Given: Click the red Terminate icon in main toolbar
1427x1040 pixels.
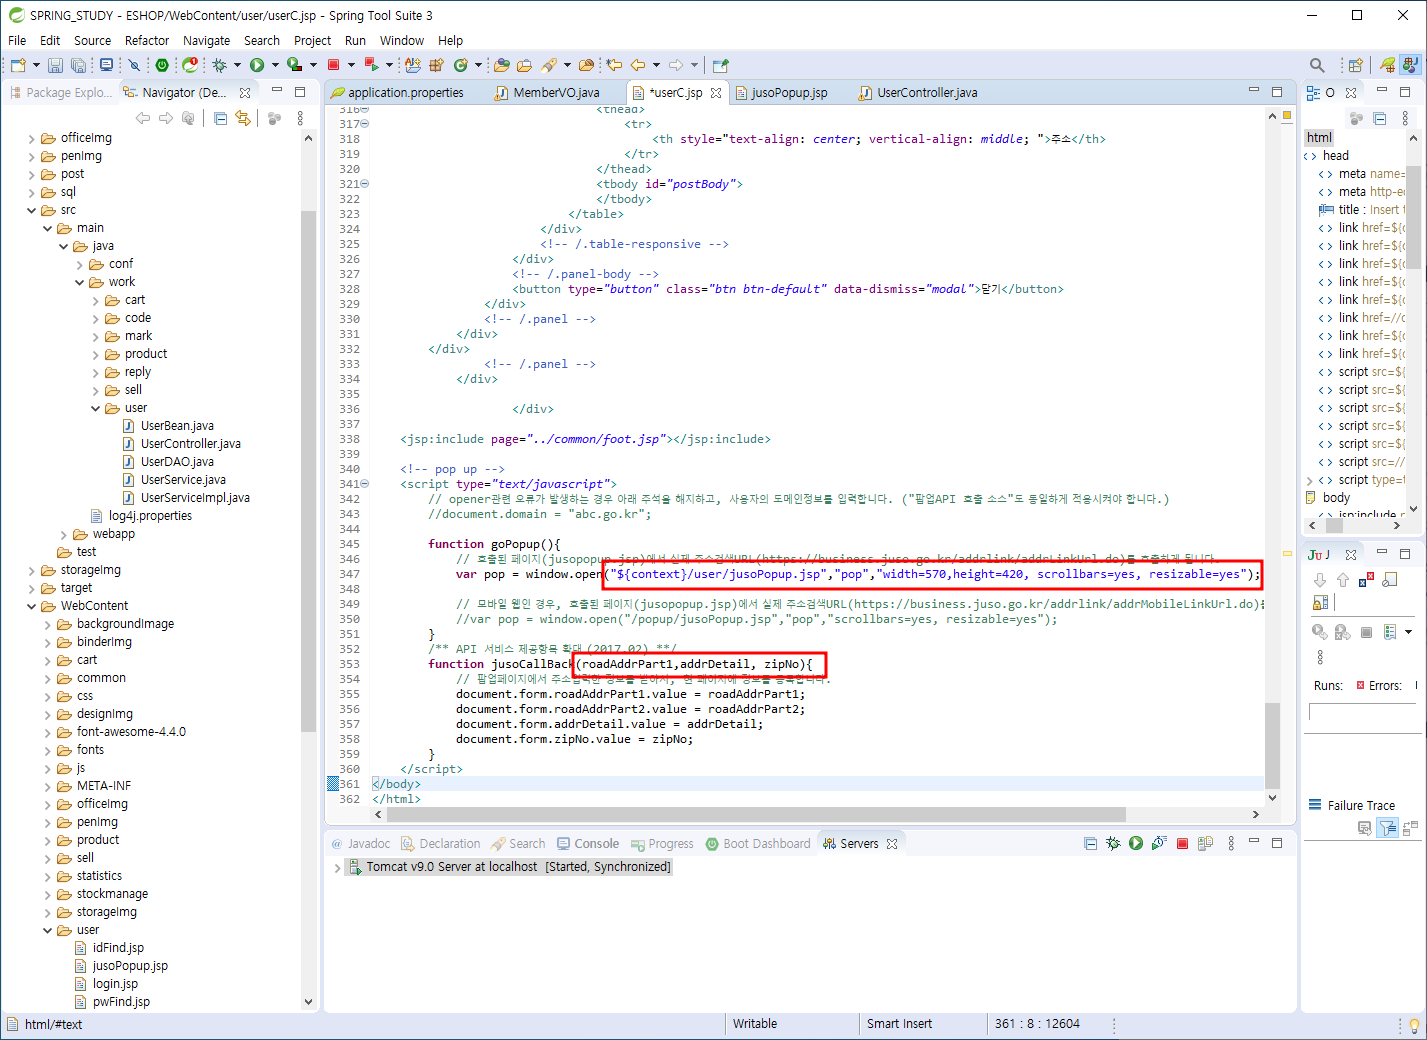Looking at the screenshot, I should coord(334,65).
